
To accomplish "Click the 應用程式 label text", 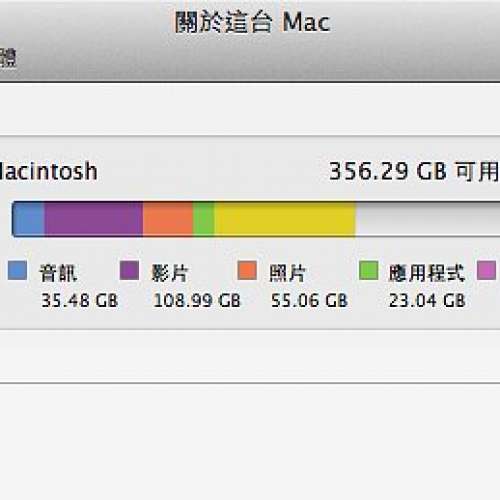I will (x=427, y=273).
